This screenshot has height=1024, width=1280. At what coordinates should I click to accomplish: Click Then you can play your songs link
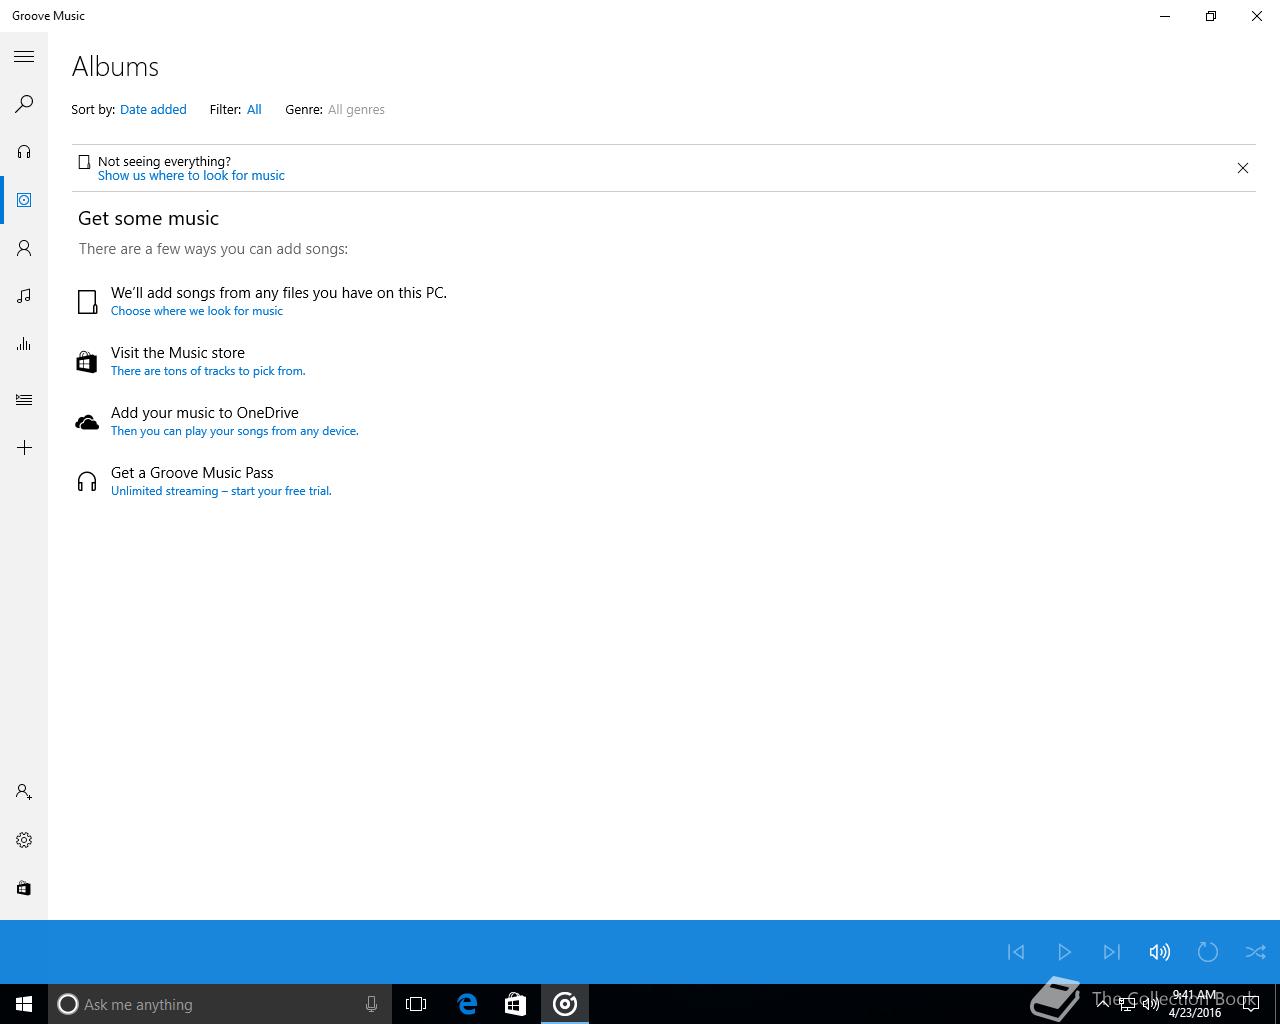(x=234, y=431)
